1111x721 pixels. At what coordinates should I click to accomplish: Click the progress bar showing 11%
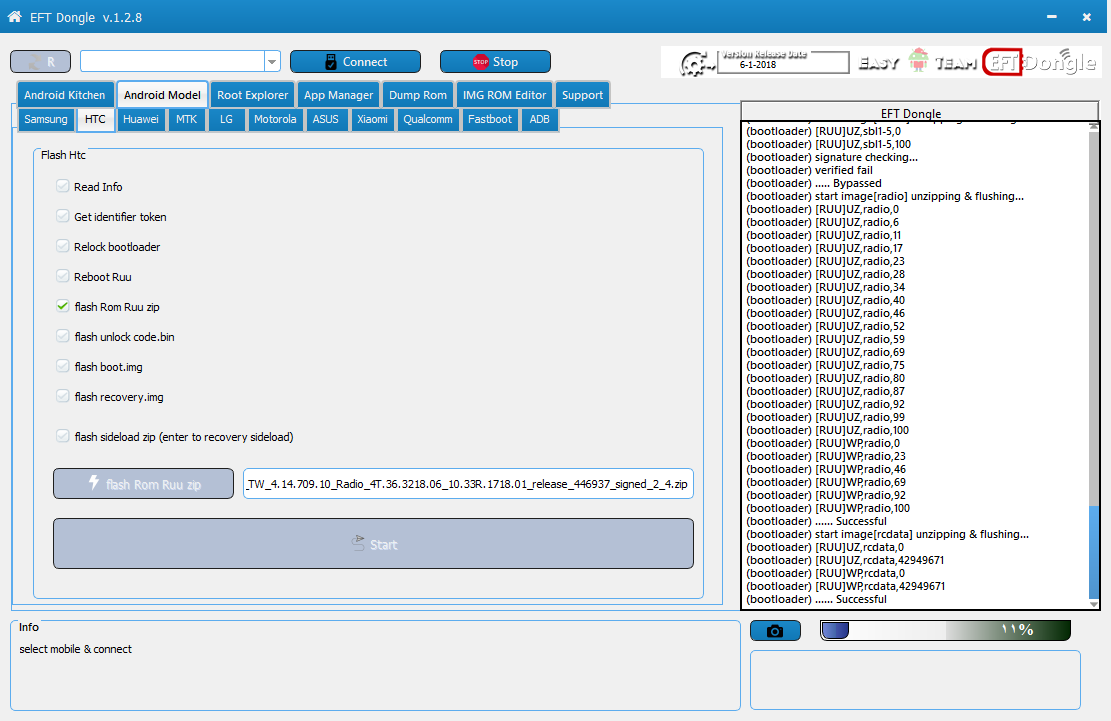(x=945, y=630)
